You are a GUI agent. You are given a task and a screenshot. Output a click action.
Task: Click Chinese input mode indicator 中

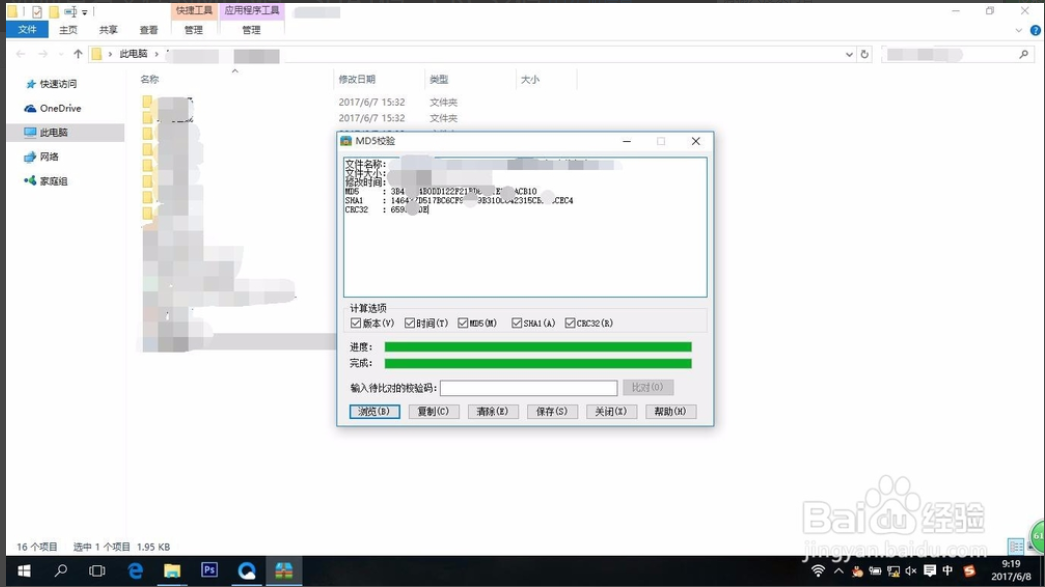[x=948, y=571]
